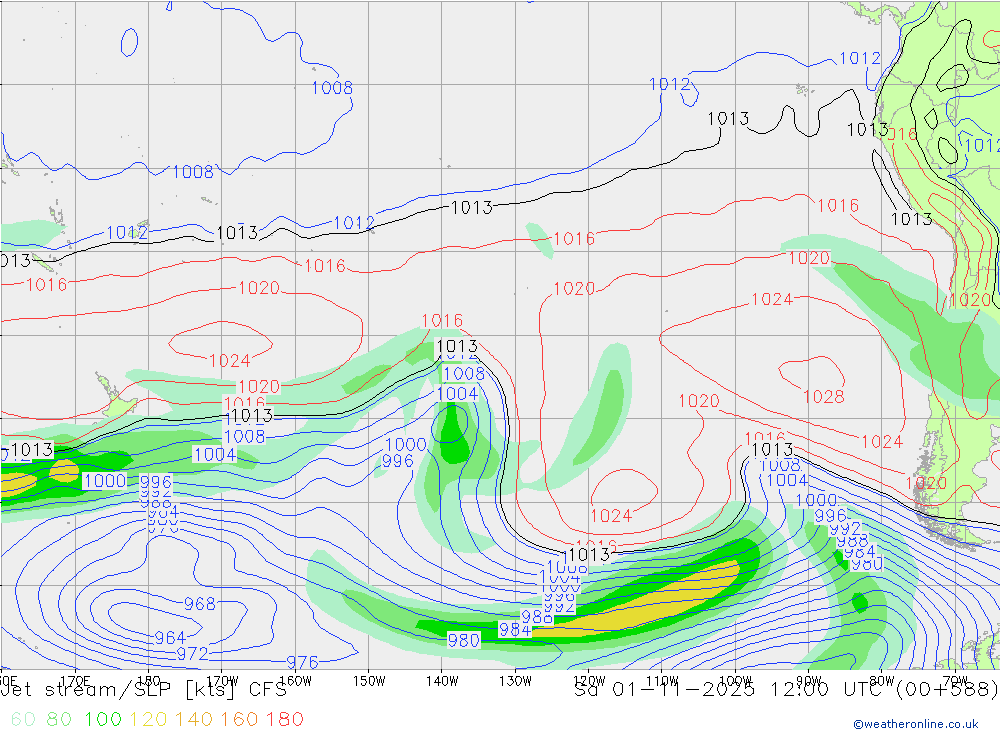Click the 70W longitude axis label
Screen dimensions: 1000x733
(x=955, y=681)
